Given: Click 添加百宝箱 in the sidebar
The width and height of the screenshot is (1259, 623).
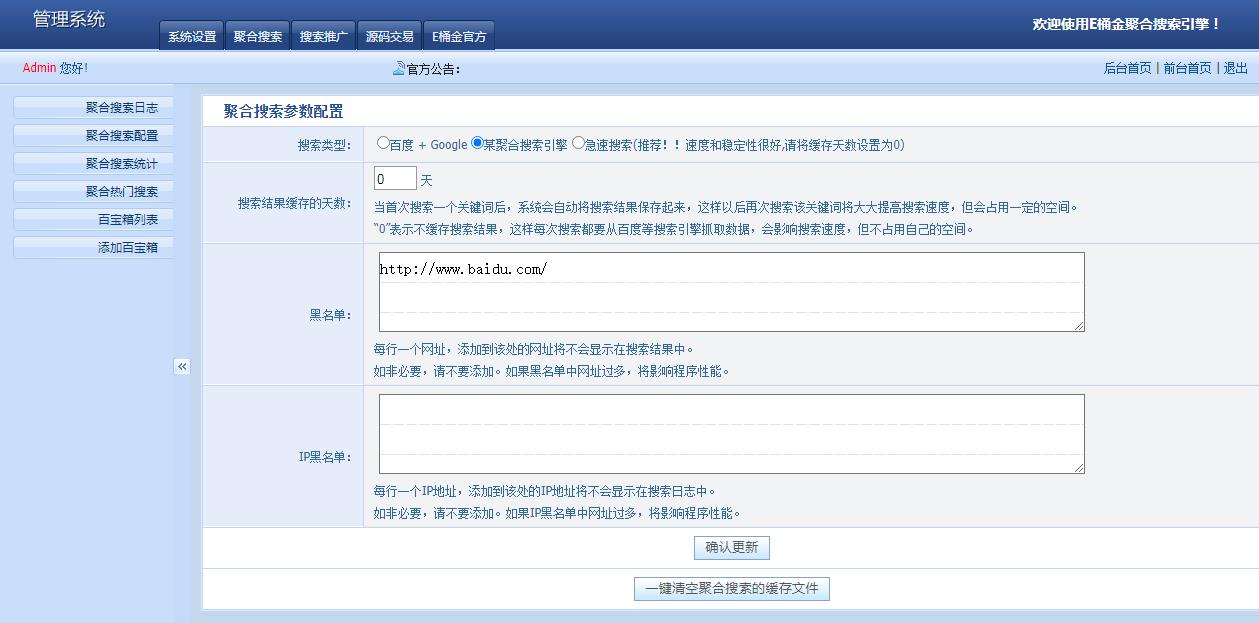Looking at the screenshot, I should [x=93, y=248].
